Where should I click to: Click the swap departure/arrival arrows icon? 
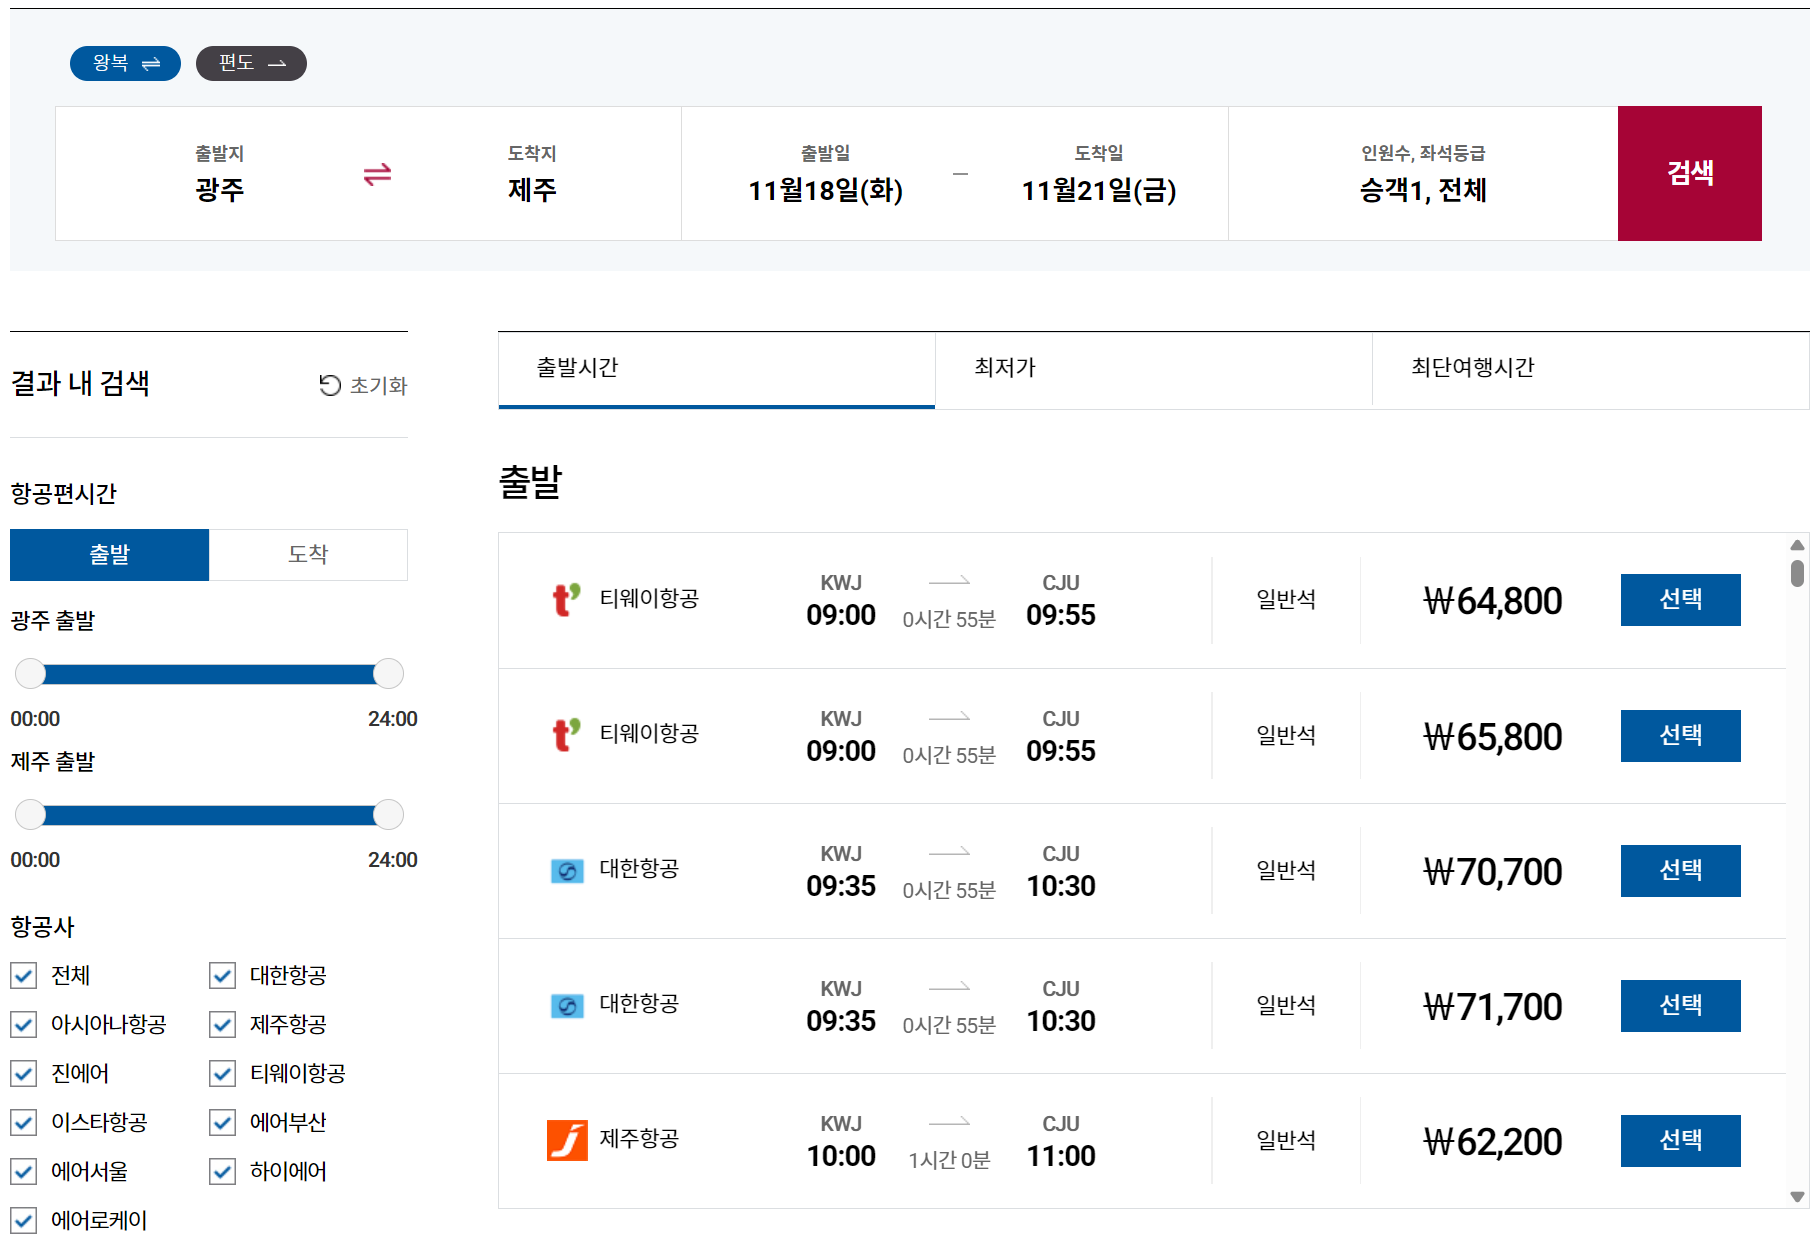374,173
